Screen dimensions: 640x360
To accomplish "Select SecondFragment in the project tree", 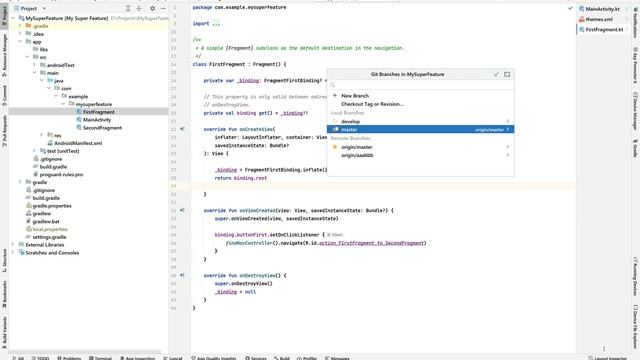I will (102, 128).
